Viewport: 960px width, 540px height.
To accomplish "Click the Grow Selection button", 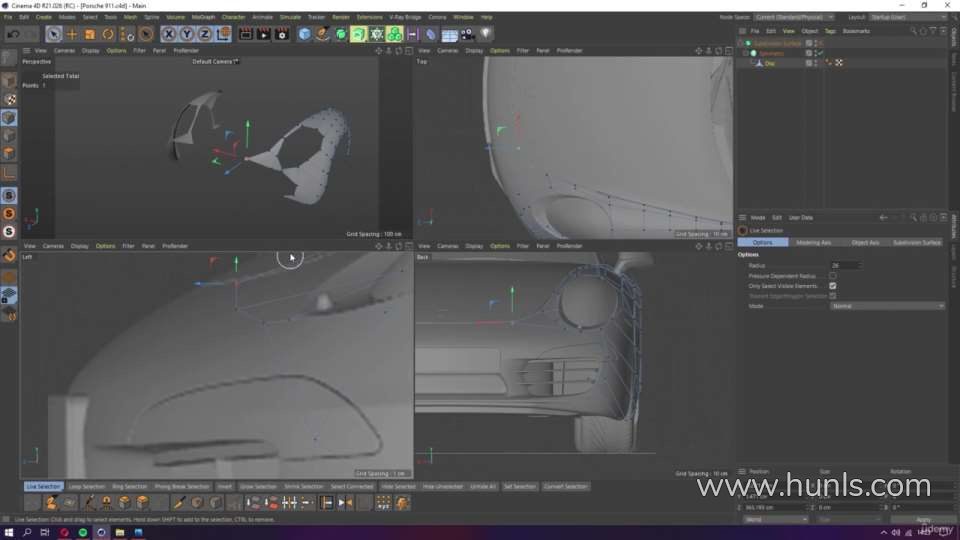I will coord(258,487).
